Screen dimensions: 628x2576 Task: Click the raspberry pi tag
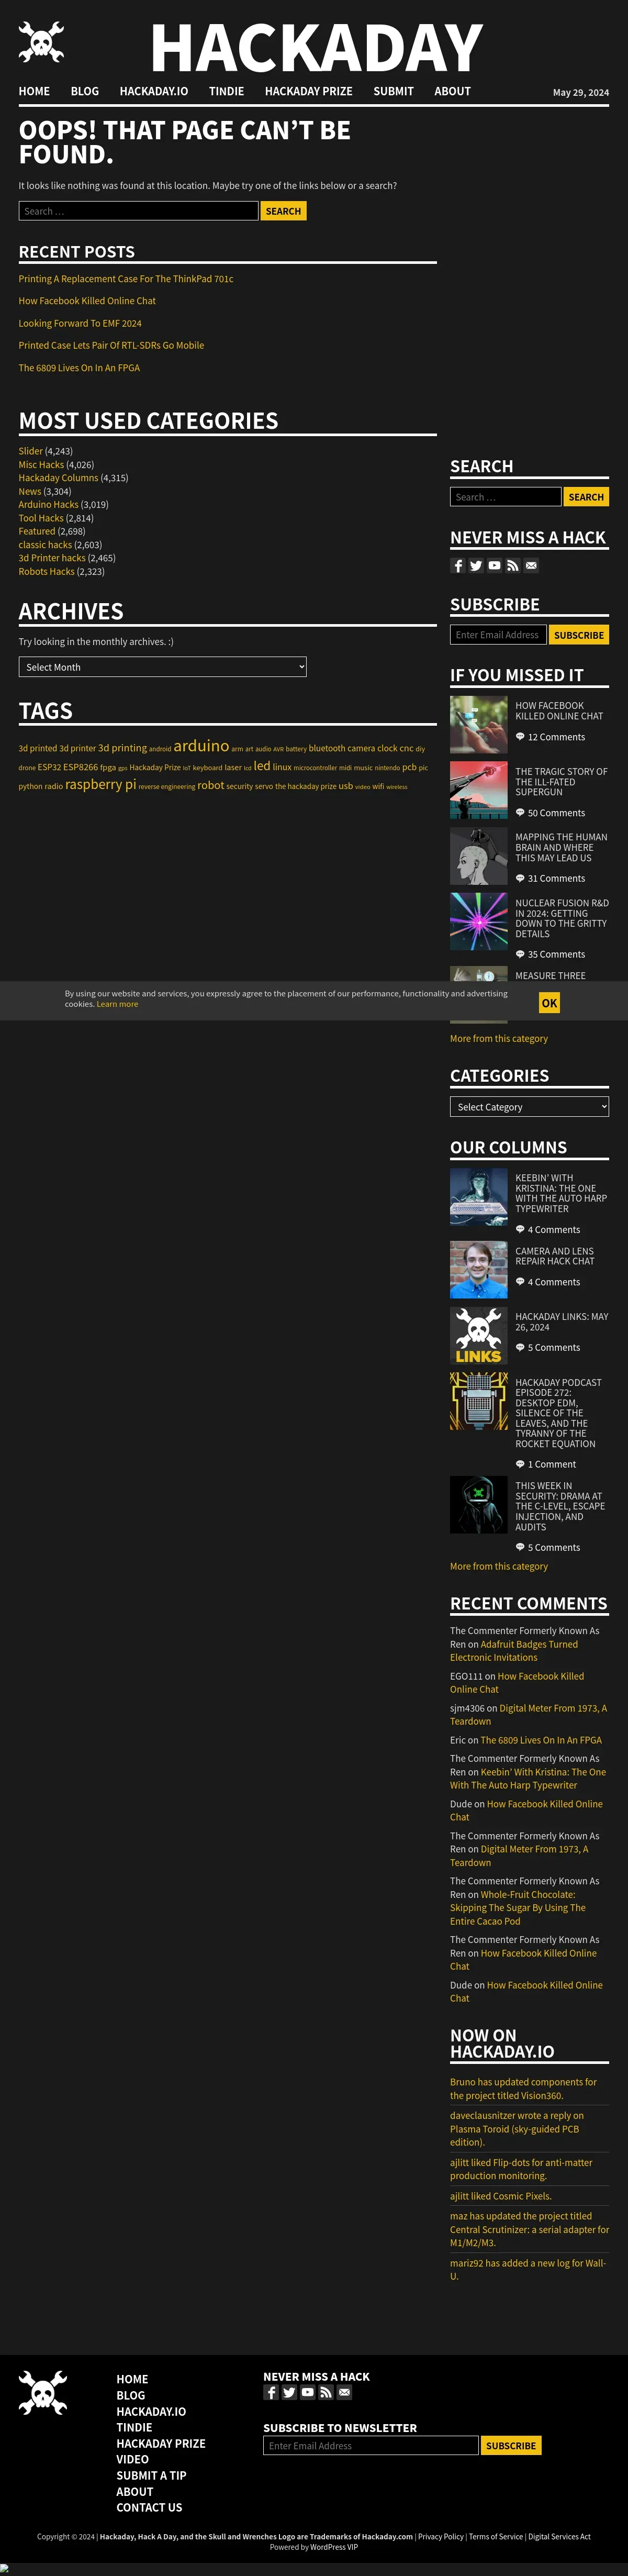pos(100,785)
